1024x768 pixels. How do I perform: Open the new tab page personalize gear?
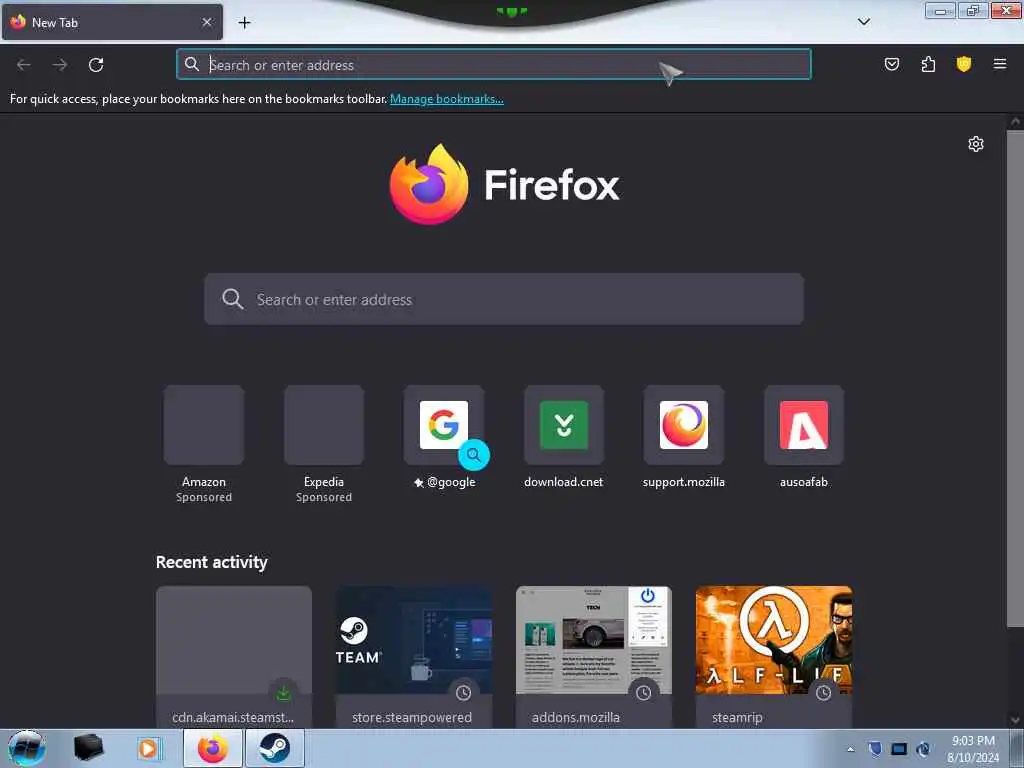[976, 144]
